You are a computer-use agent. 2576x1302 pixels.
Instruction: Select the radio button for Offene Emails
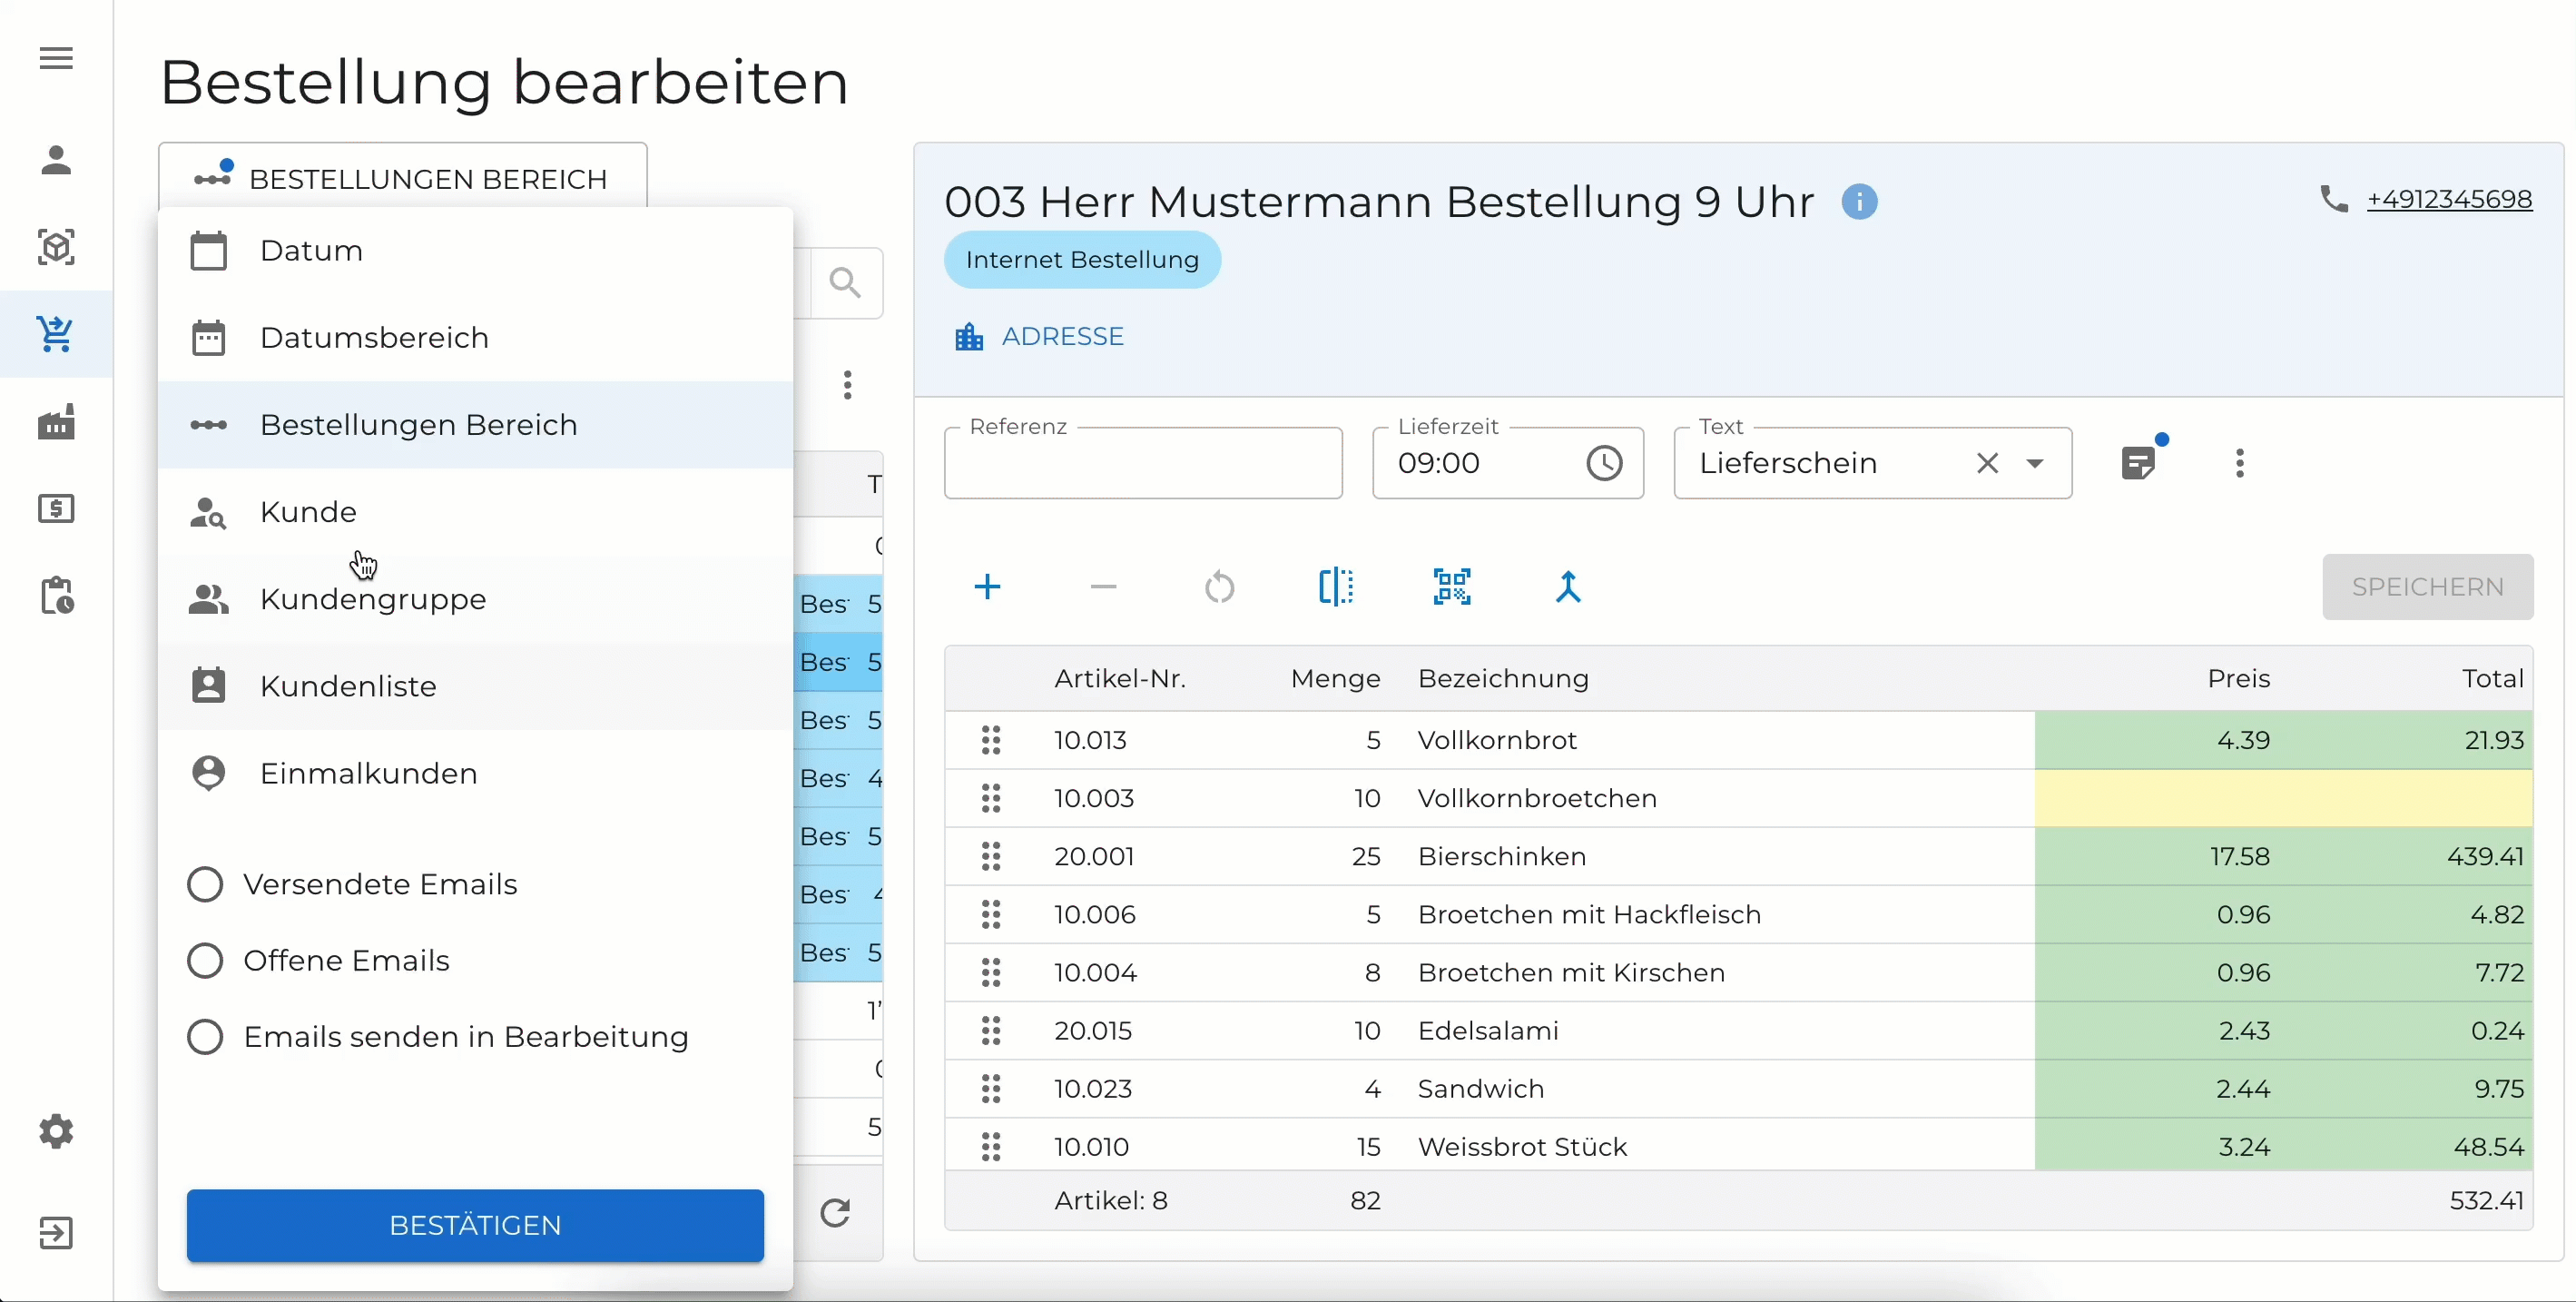click(x=202, y=960)
